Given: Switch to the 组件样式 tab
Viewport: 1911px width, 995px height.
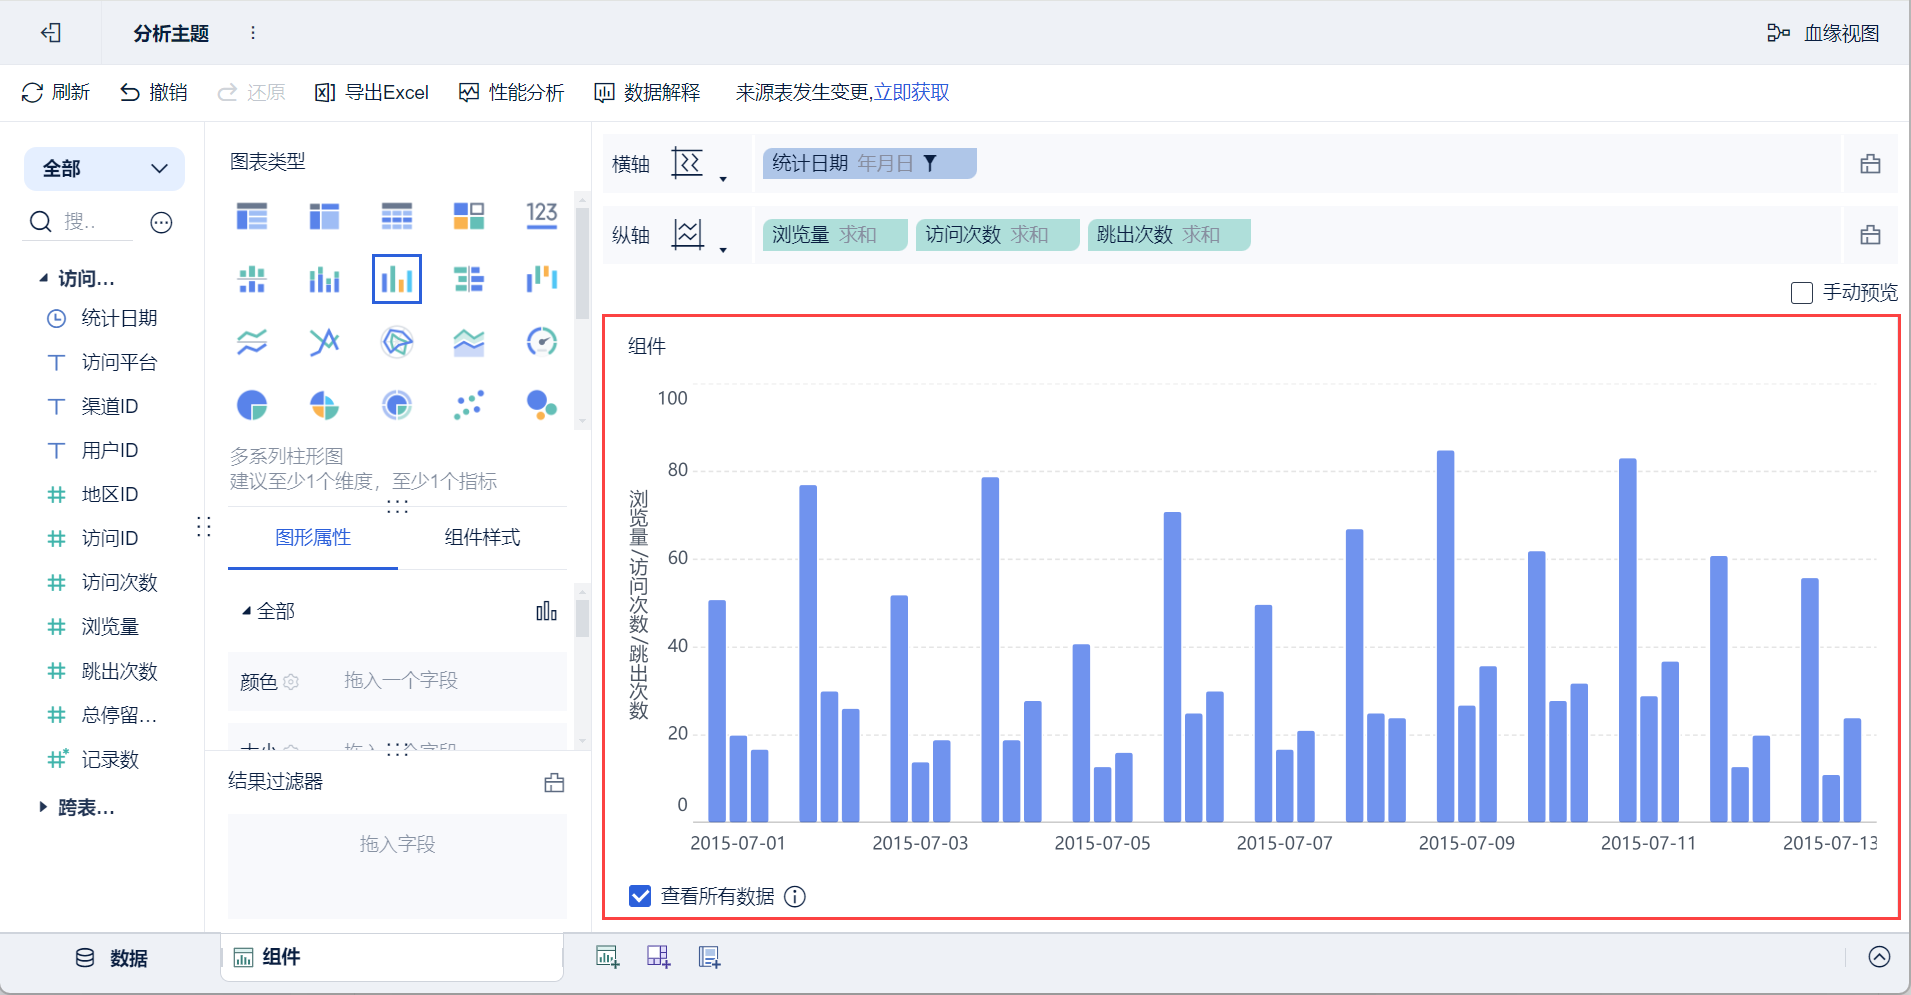Looking at the screenshot, I should click(x=484, y=537).
